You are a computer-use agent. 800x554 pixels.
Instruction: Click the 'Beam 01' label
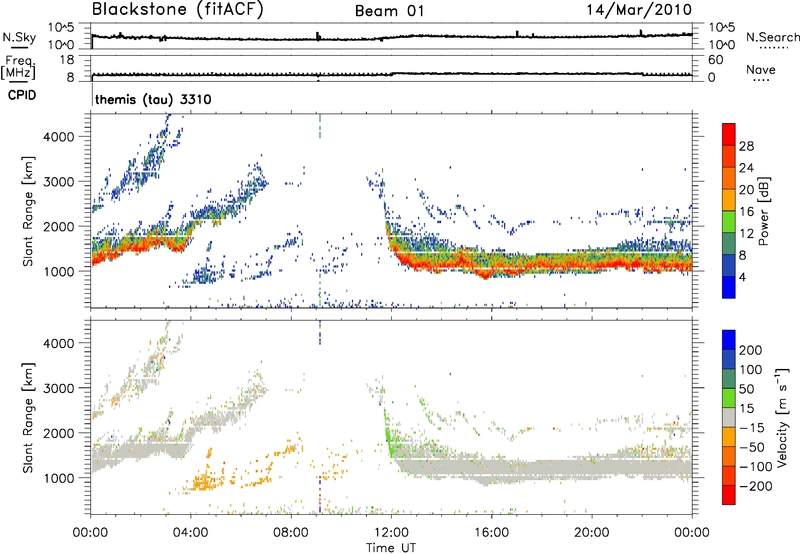coord(389,11)
